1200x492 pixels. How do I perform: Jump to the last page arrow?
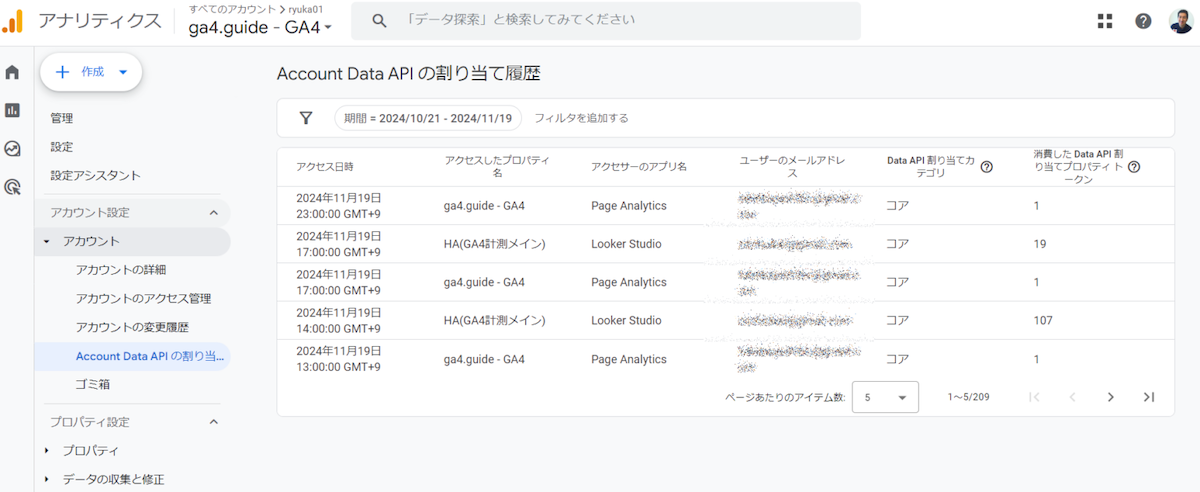click(x=1149, y=397)
